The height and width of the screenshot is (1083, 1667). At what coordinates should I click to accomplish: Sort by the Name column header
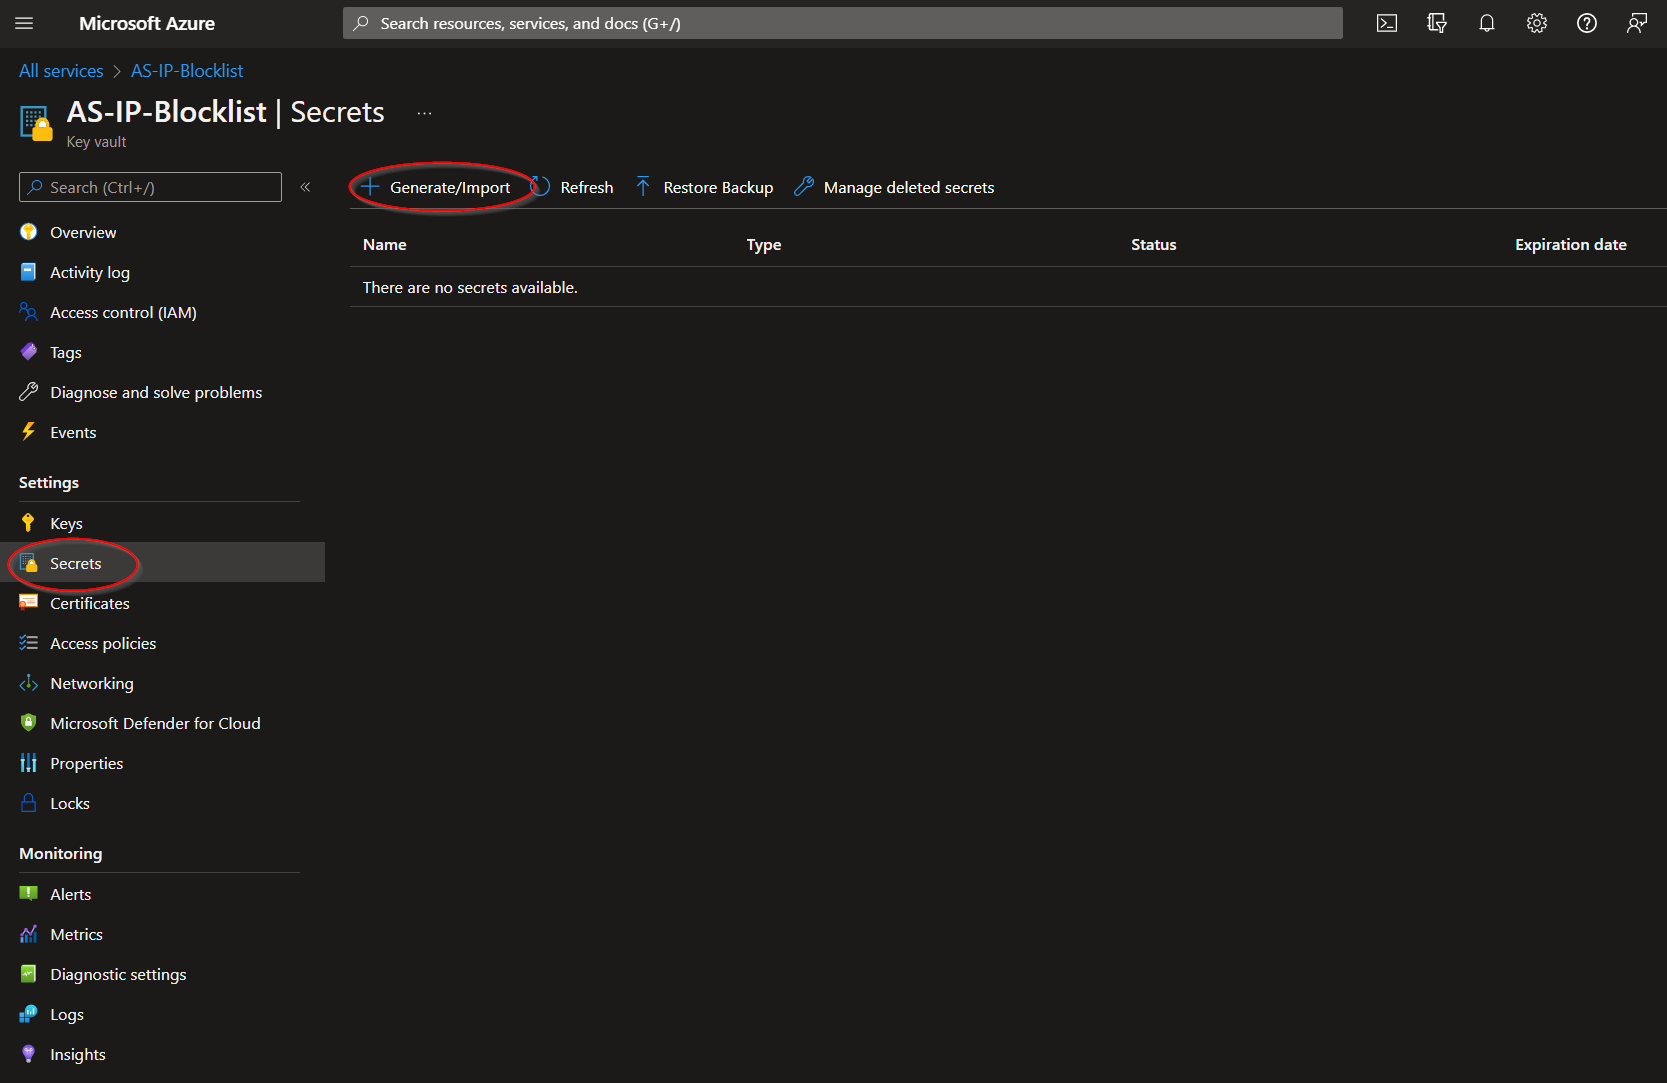click(x=385, y=244)
